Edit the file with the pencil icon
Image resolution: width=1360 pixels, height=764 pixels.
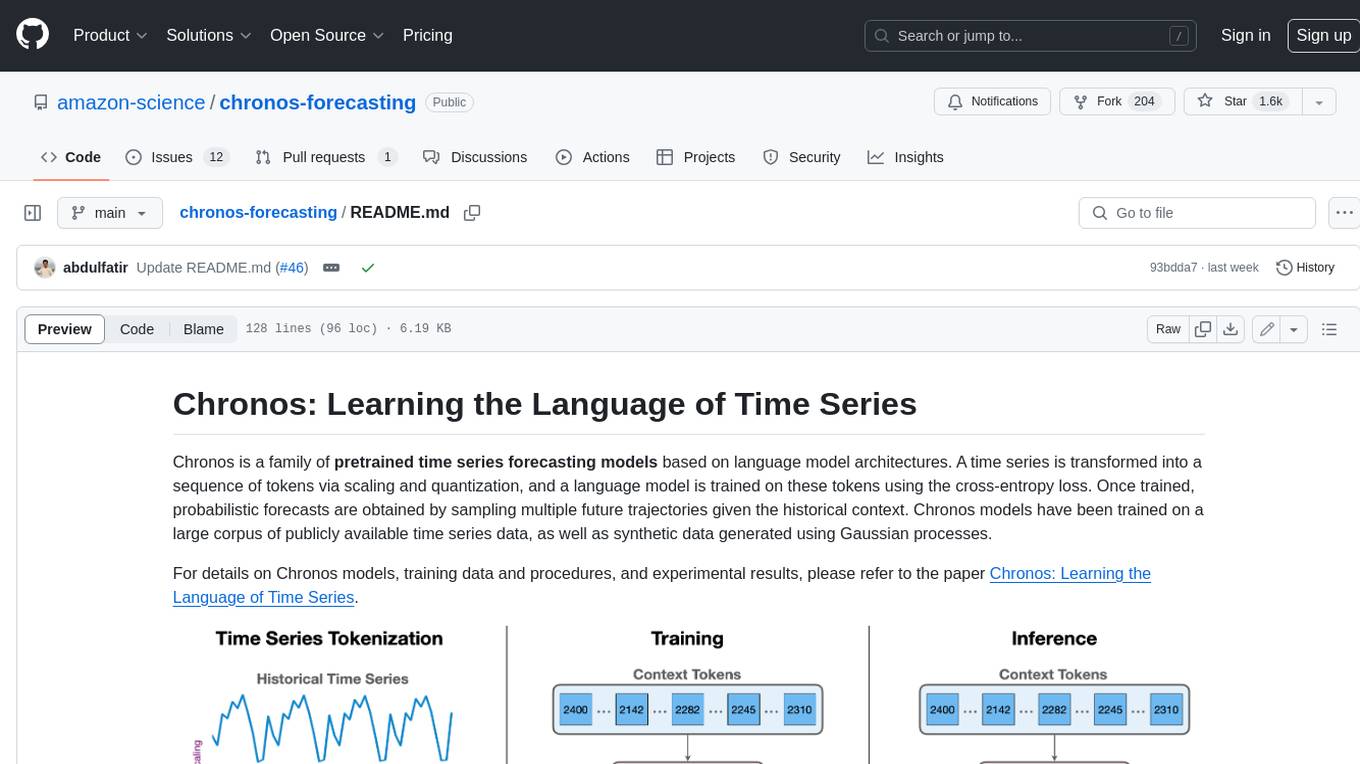pos(1267,329)
